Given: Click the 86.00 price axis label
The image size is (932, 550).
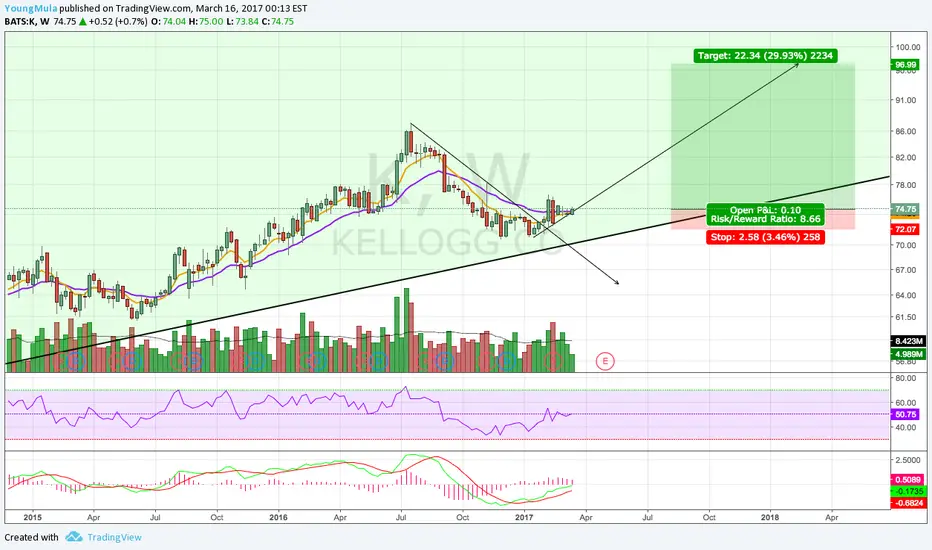Looking at the screenshot, I should [906, 131].
